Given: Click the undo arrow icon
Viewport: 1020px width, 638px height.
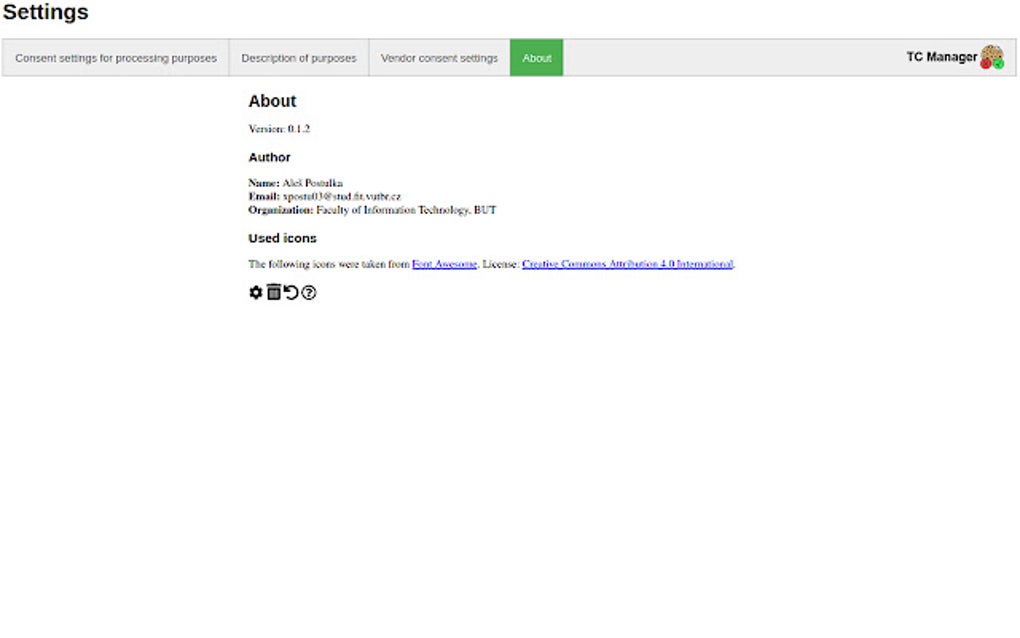Looking at the screenshot, I should coord(291,292).
